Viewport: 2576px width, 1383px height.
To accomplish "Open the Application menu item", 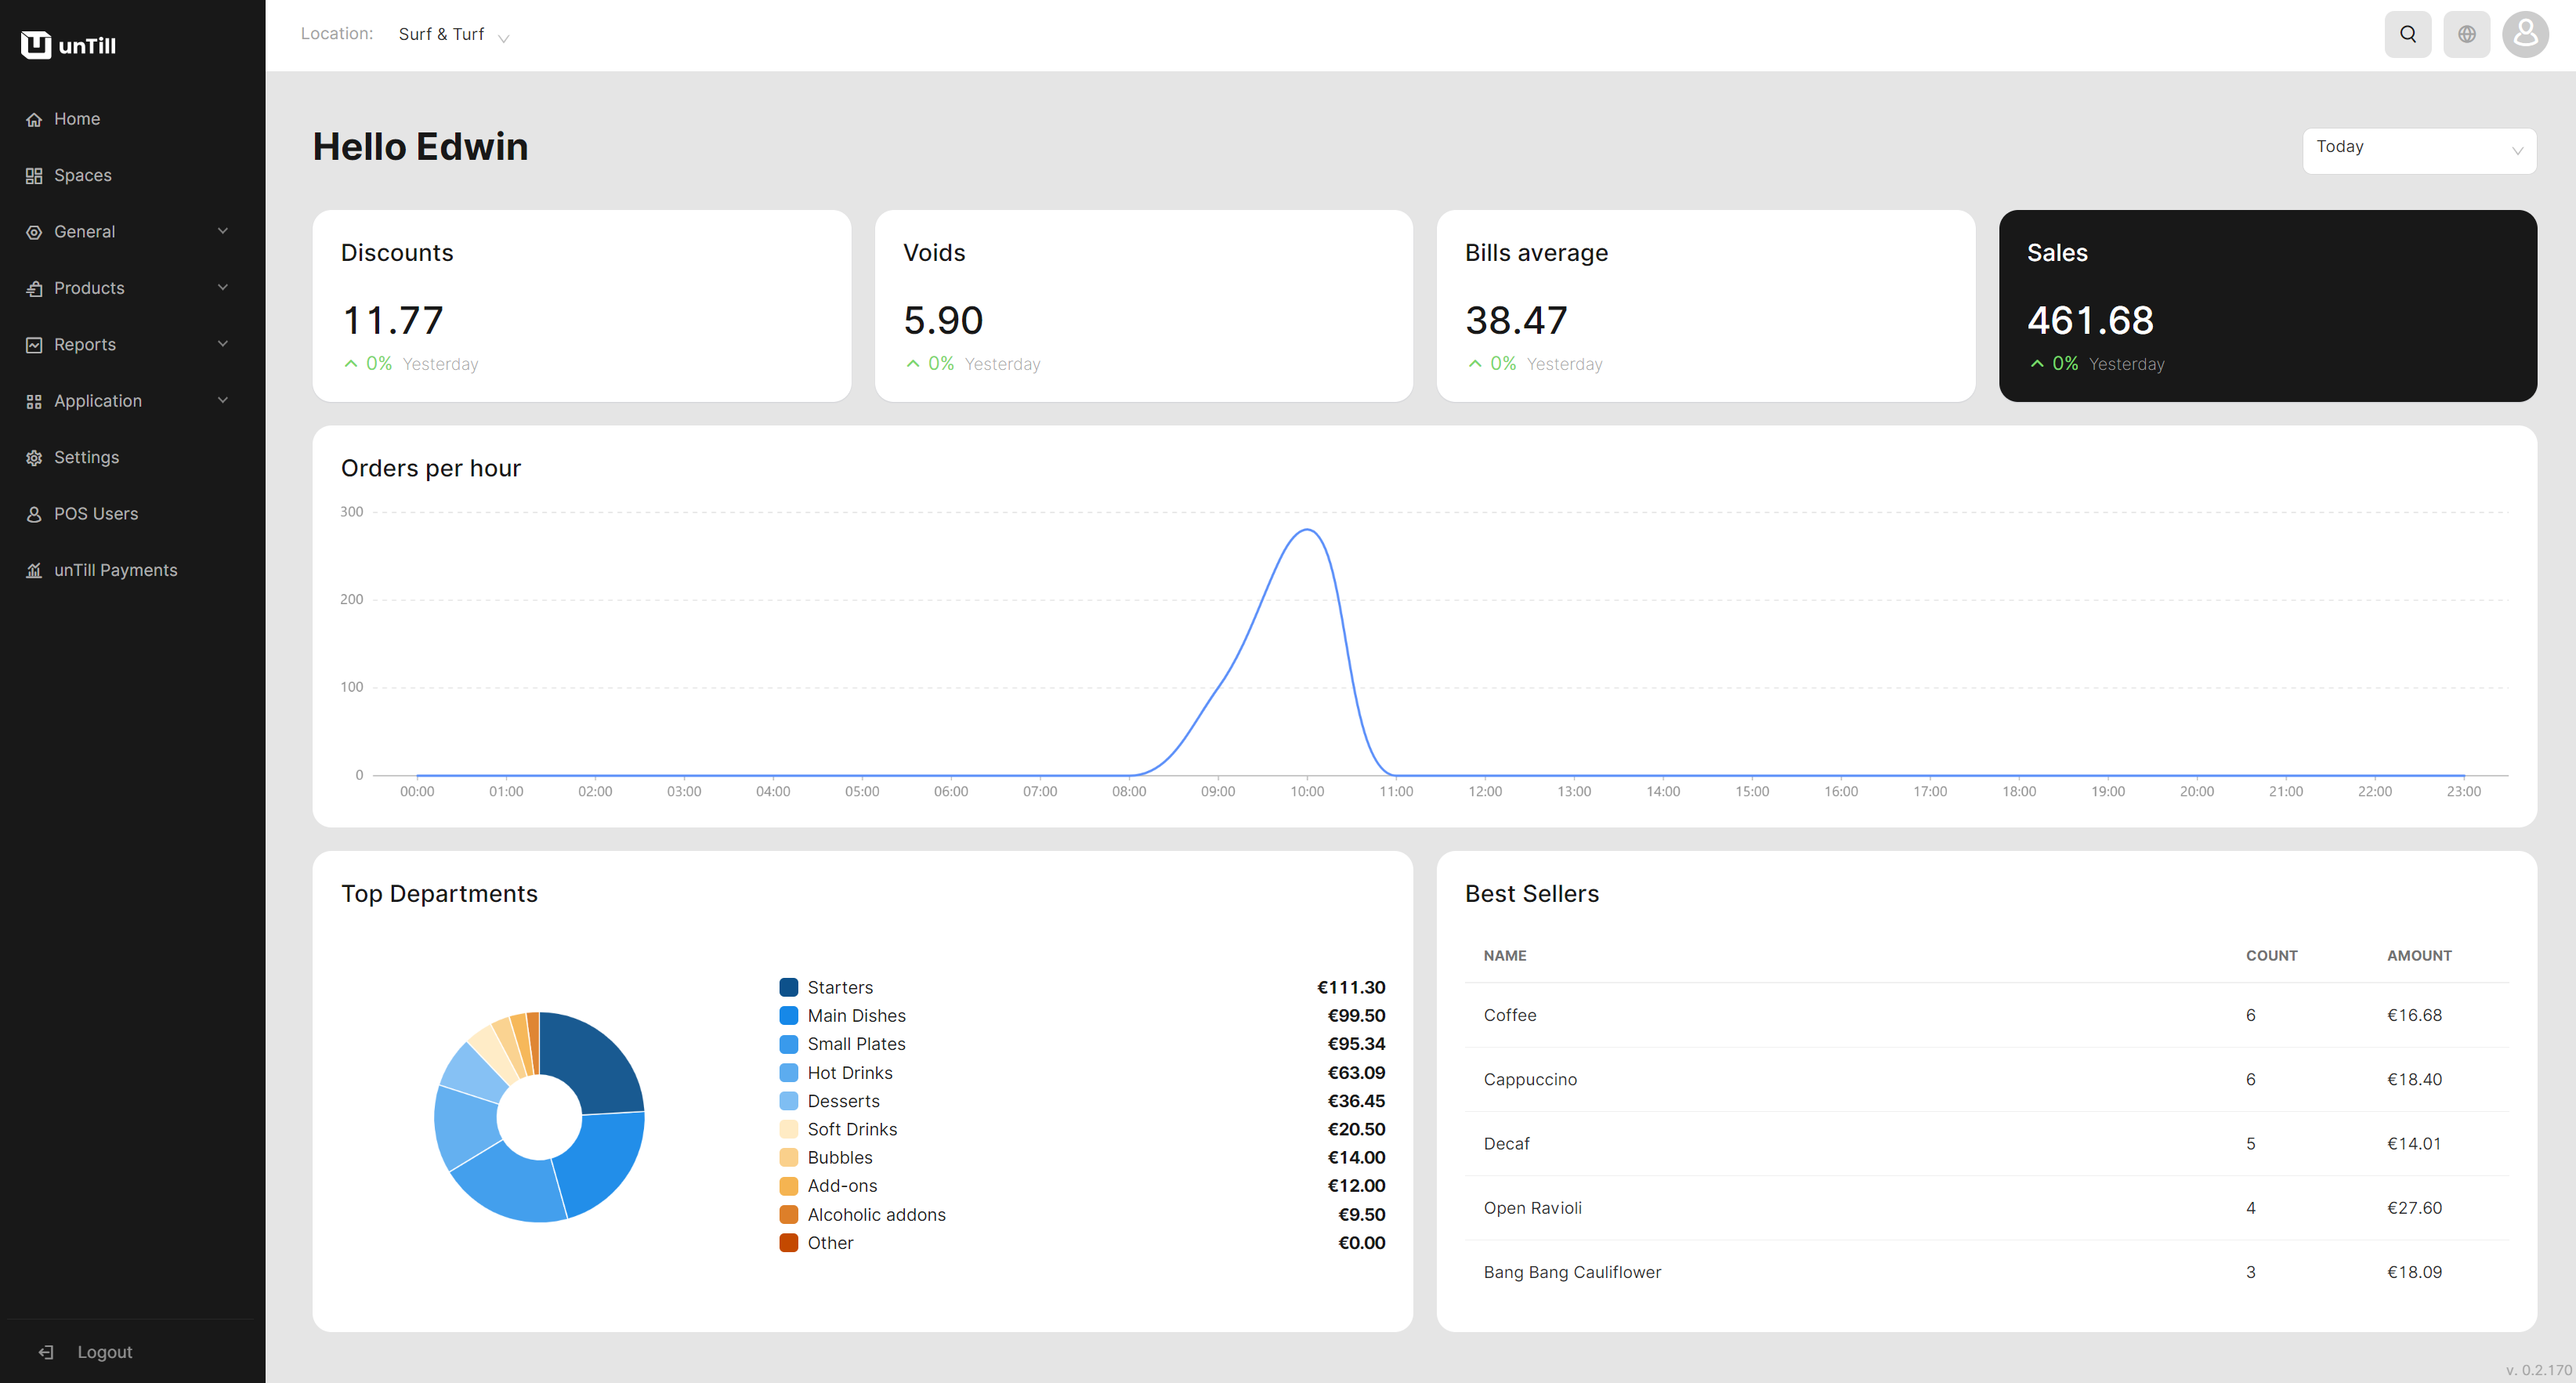I will (x=98, y=401).
